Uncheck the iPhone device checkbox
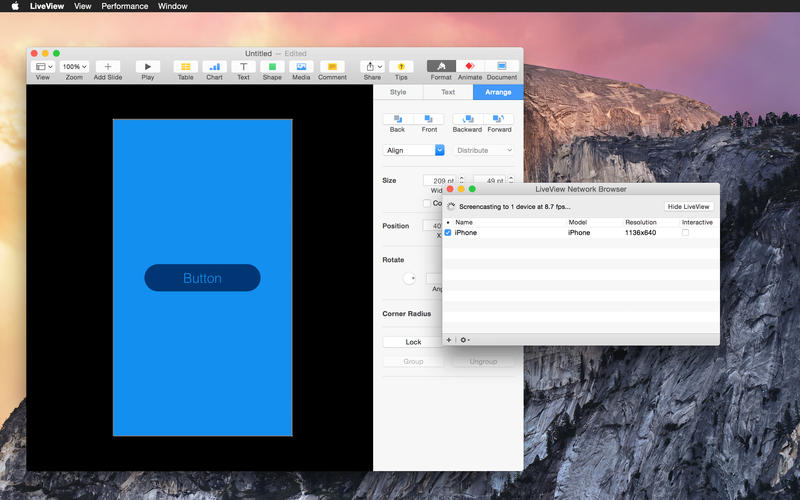 click(448, 232)
